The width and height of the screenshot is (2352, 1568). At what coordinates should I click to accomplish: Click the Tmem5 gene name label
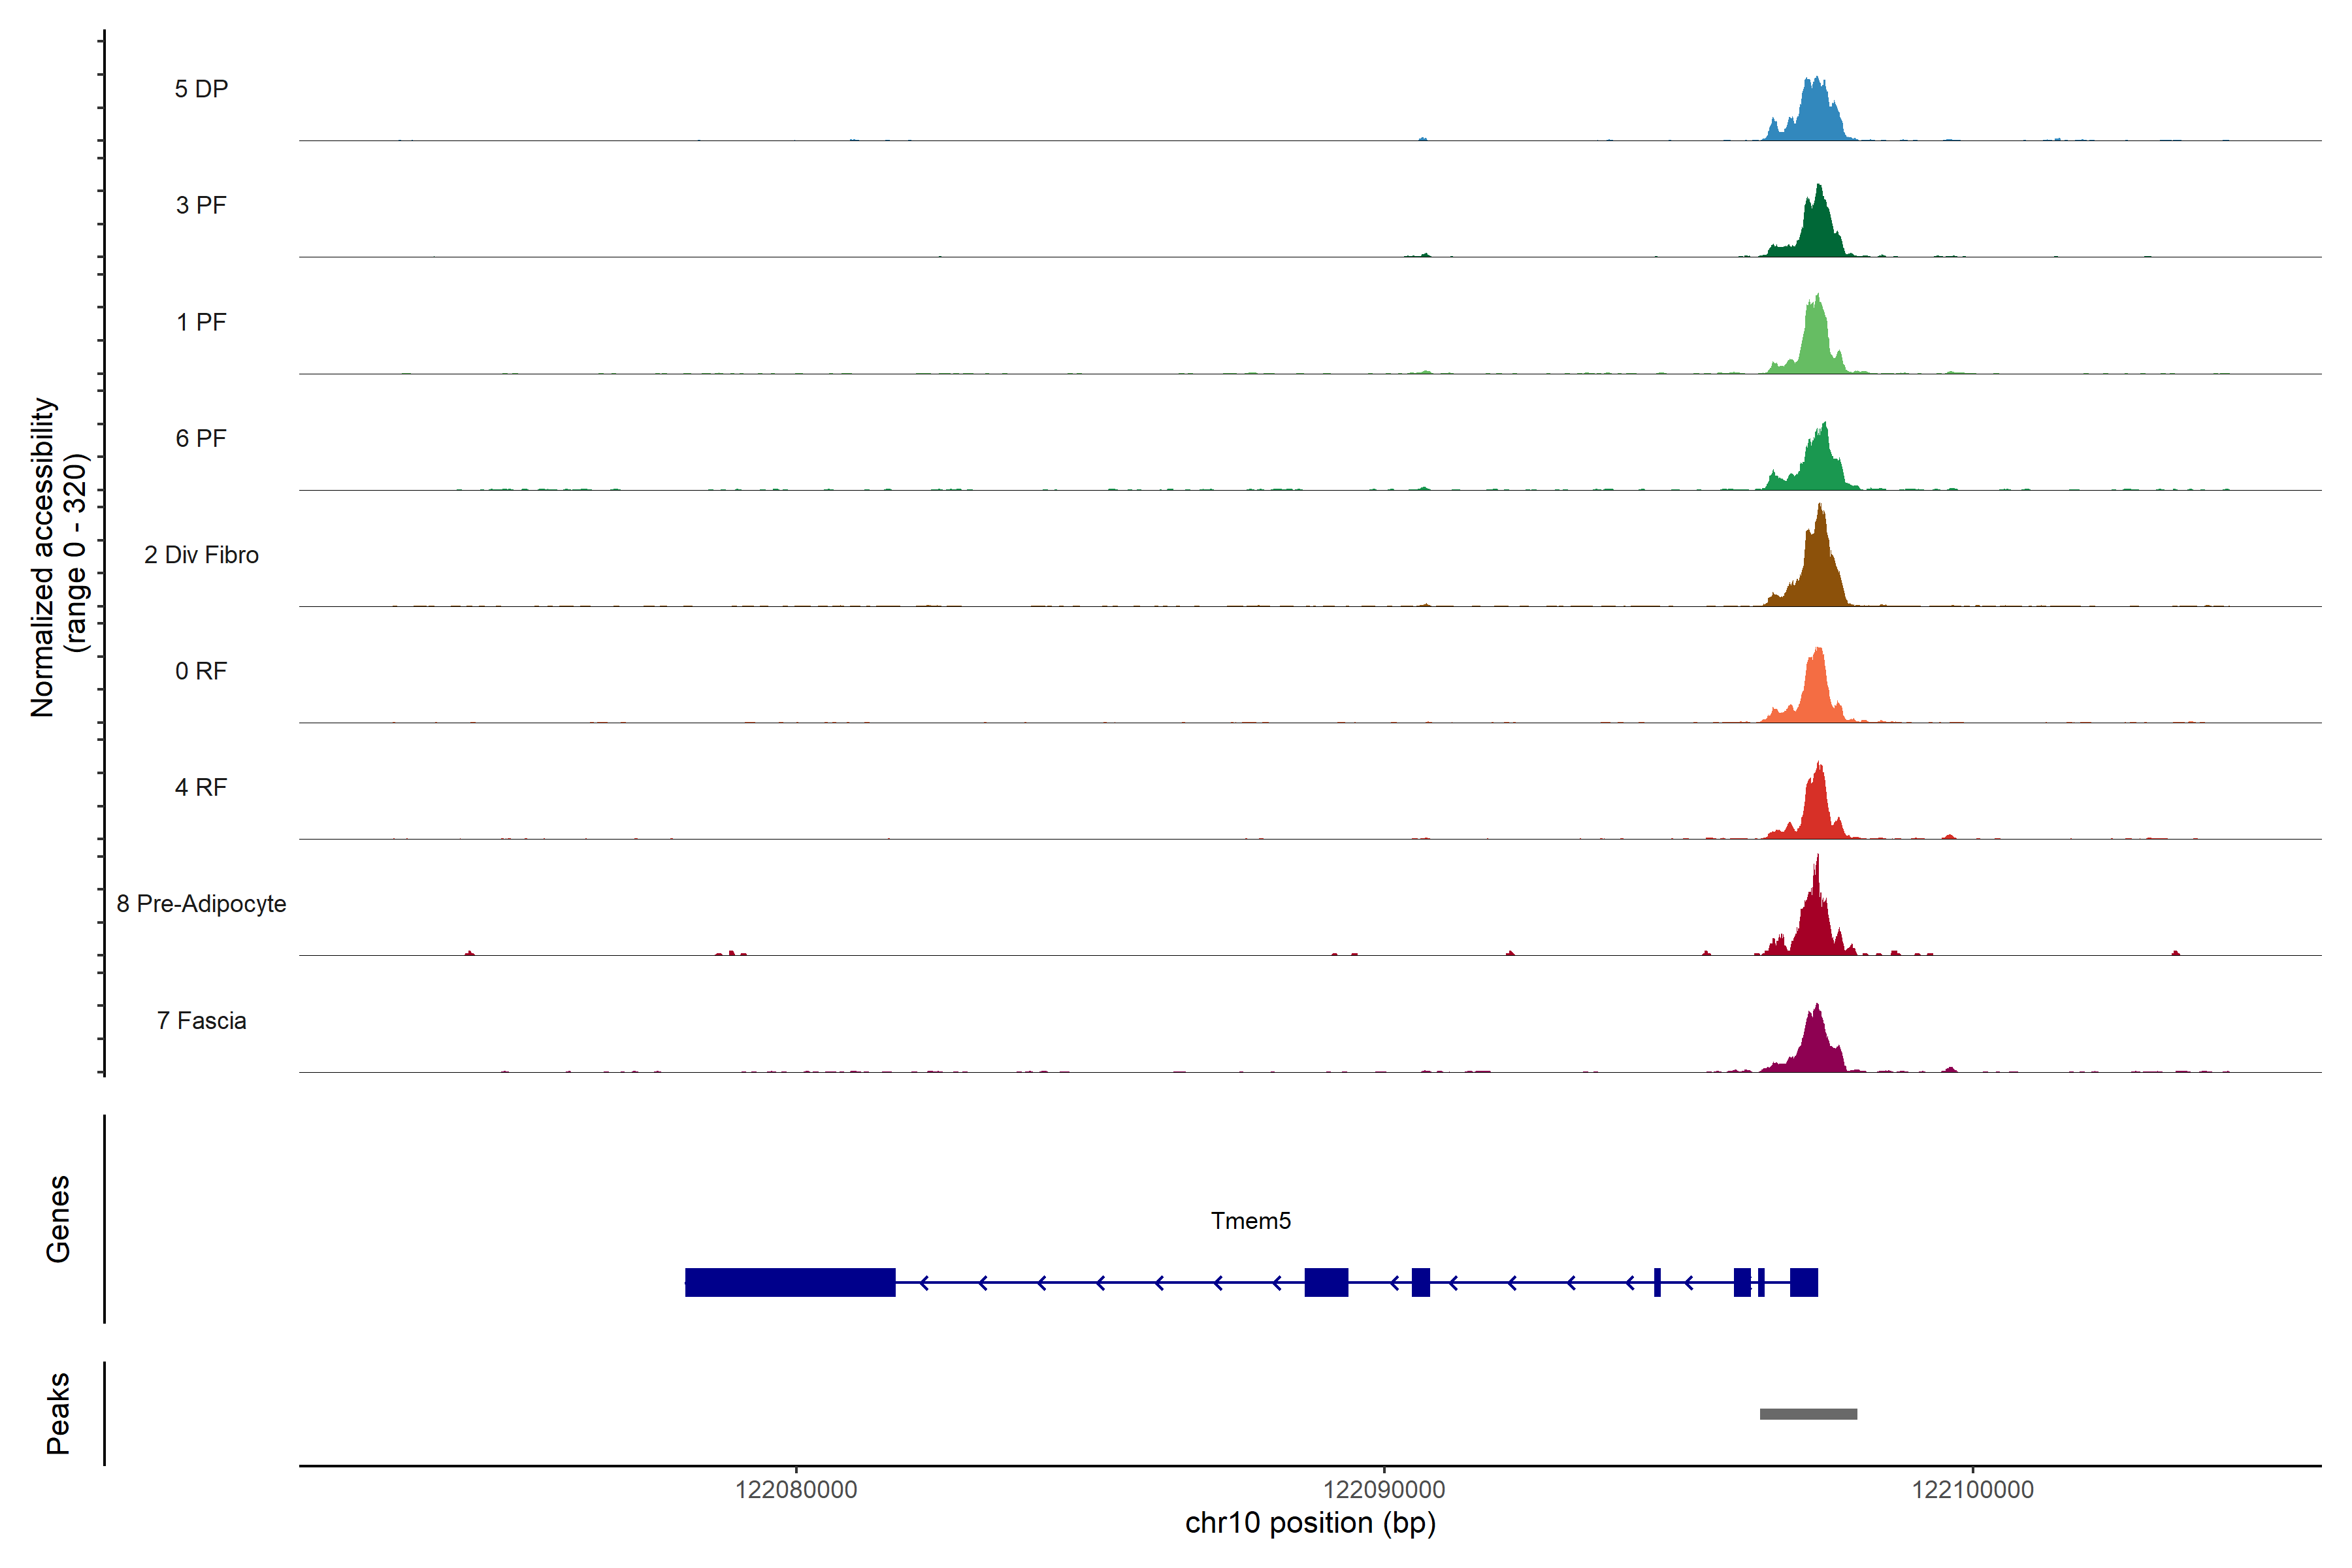(x=1250, y=1221)
